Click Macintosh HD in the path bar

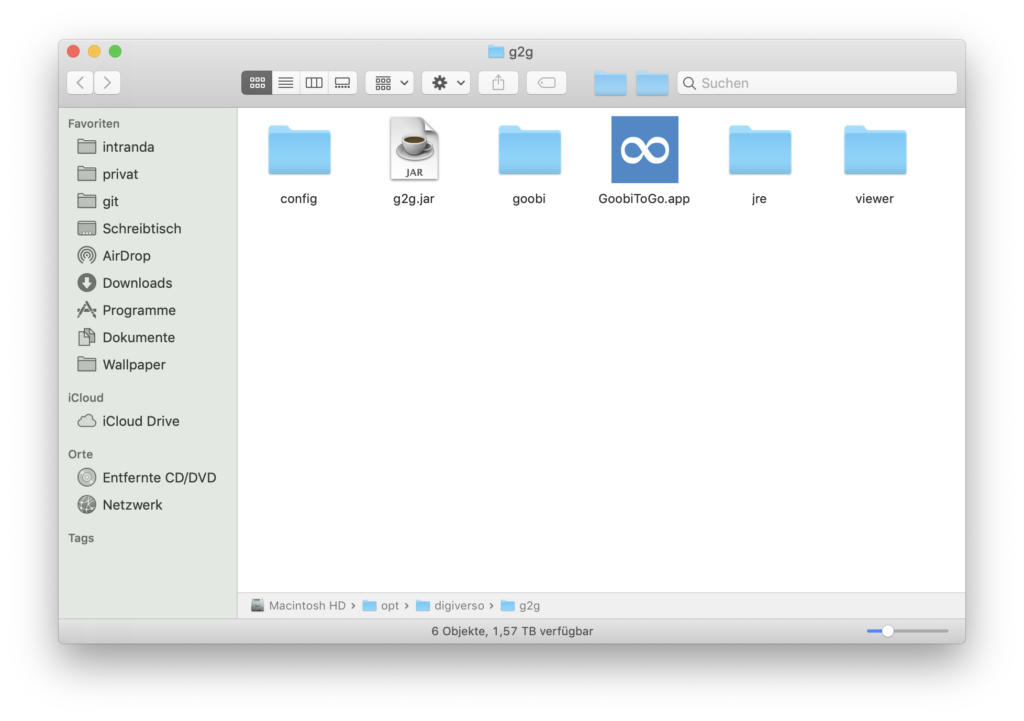298,605
